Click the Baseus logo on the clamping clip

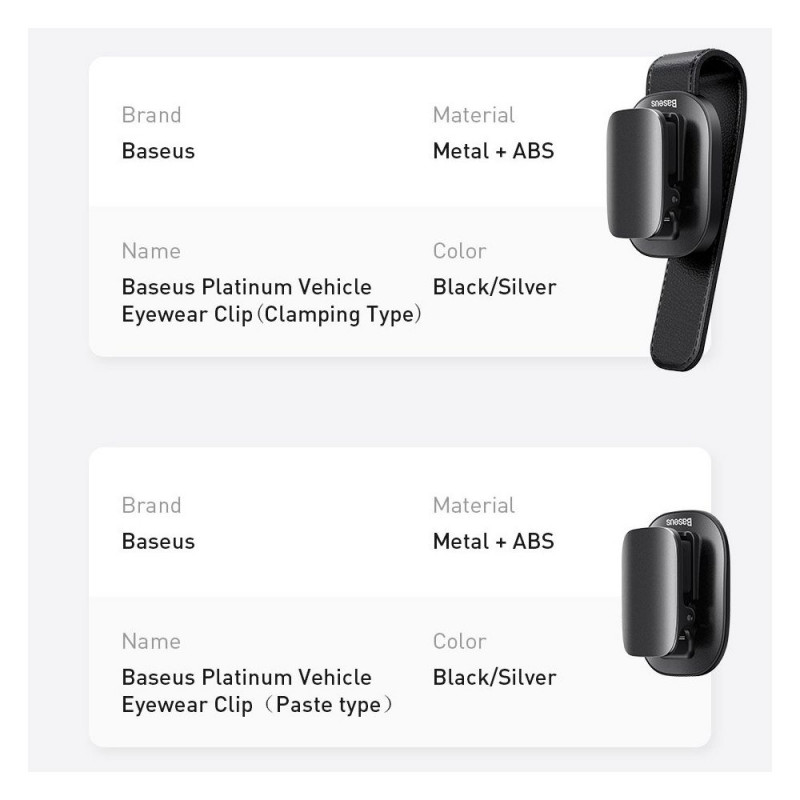coord(667,102)
